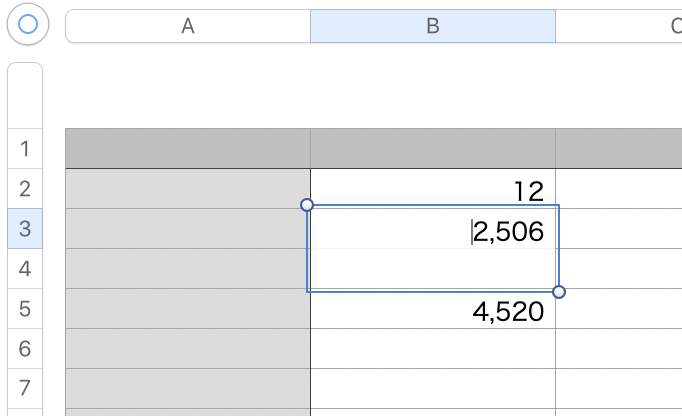
Task: Select row 5 header
Action: click(25, 309)
